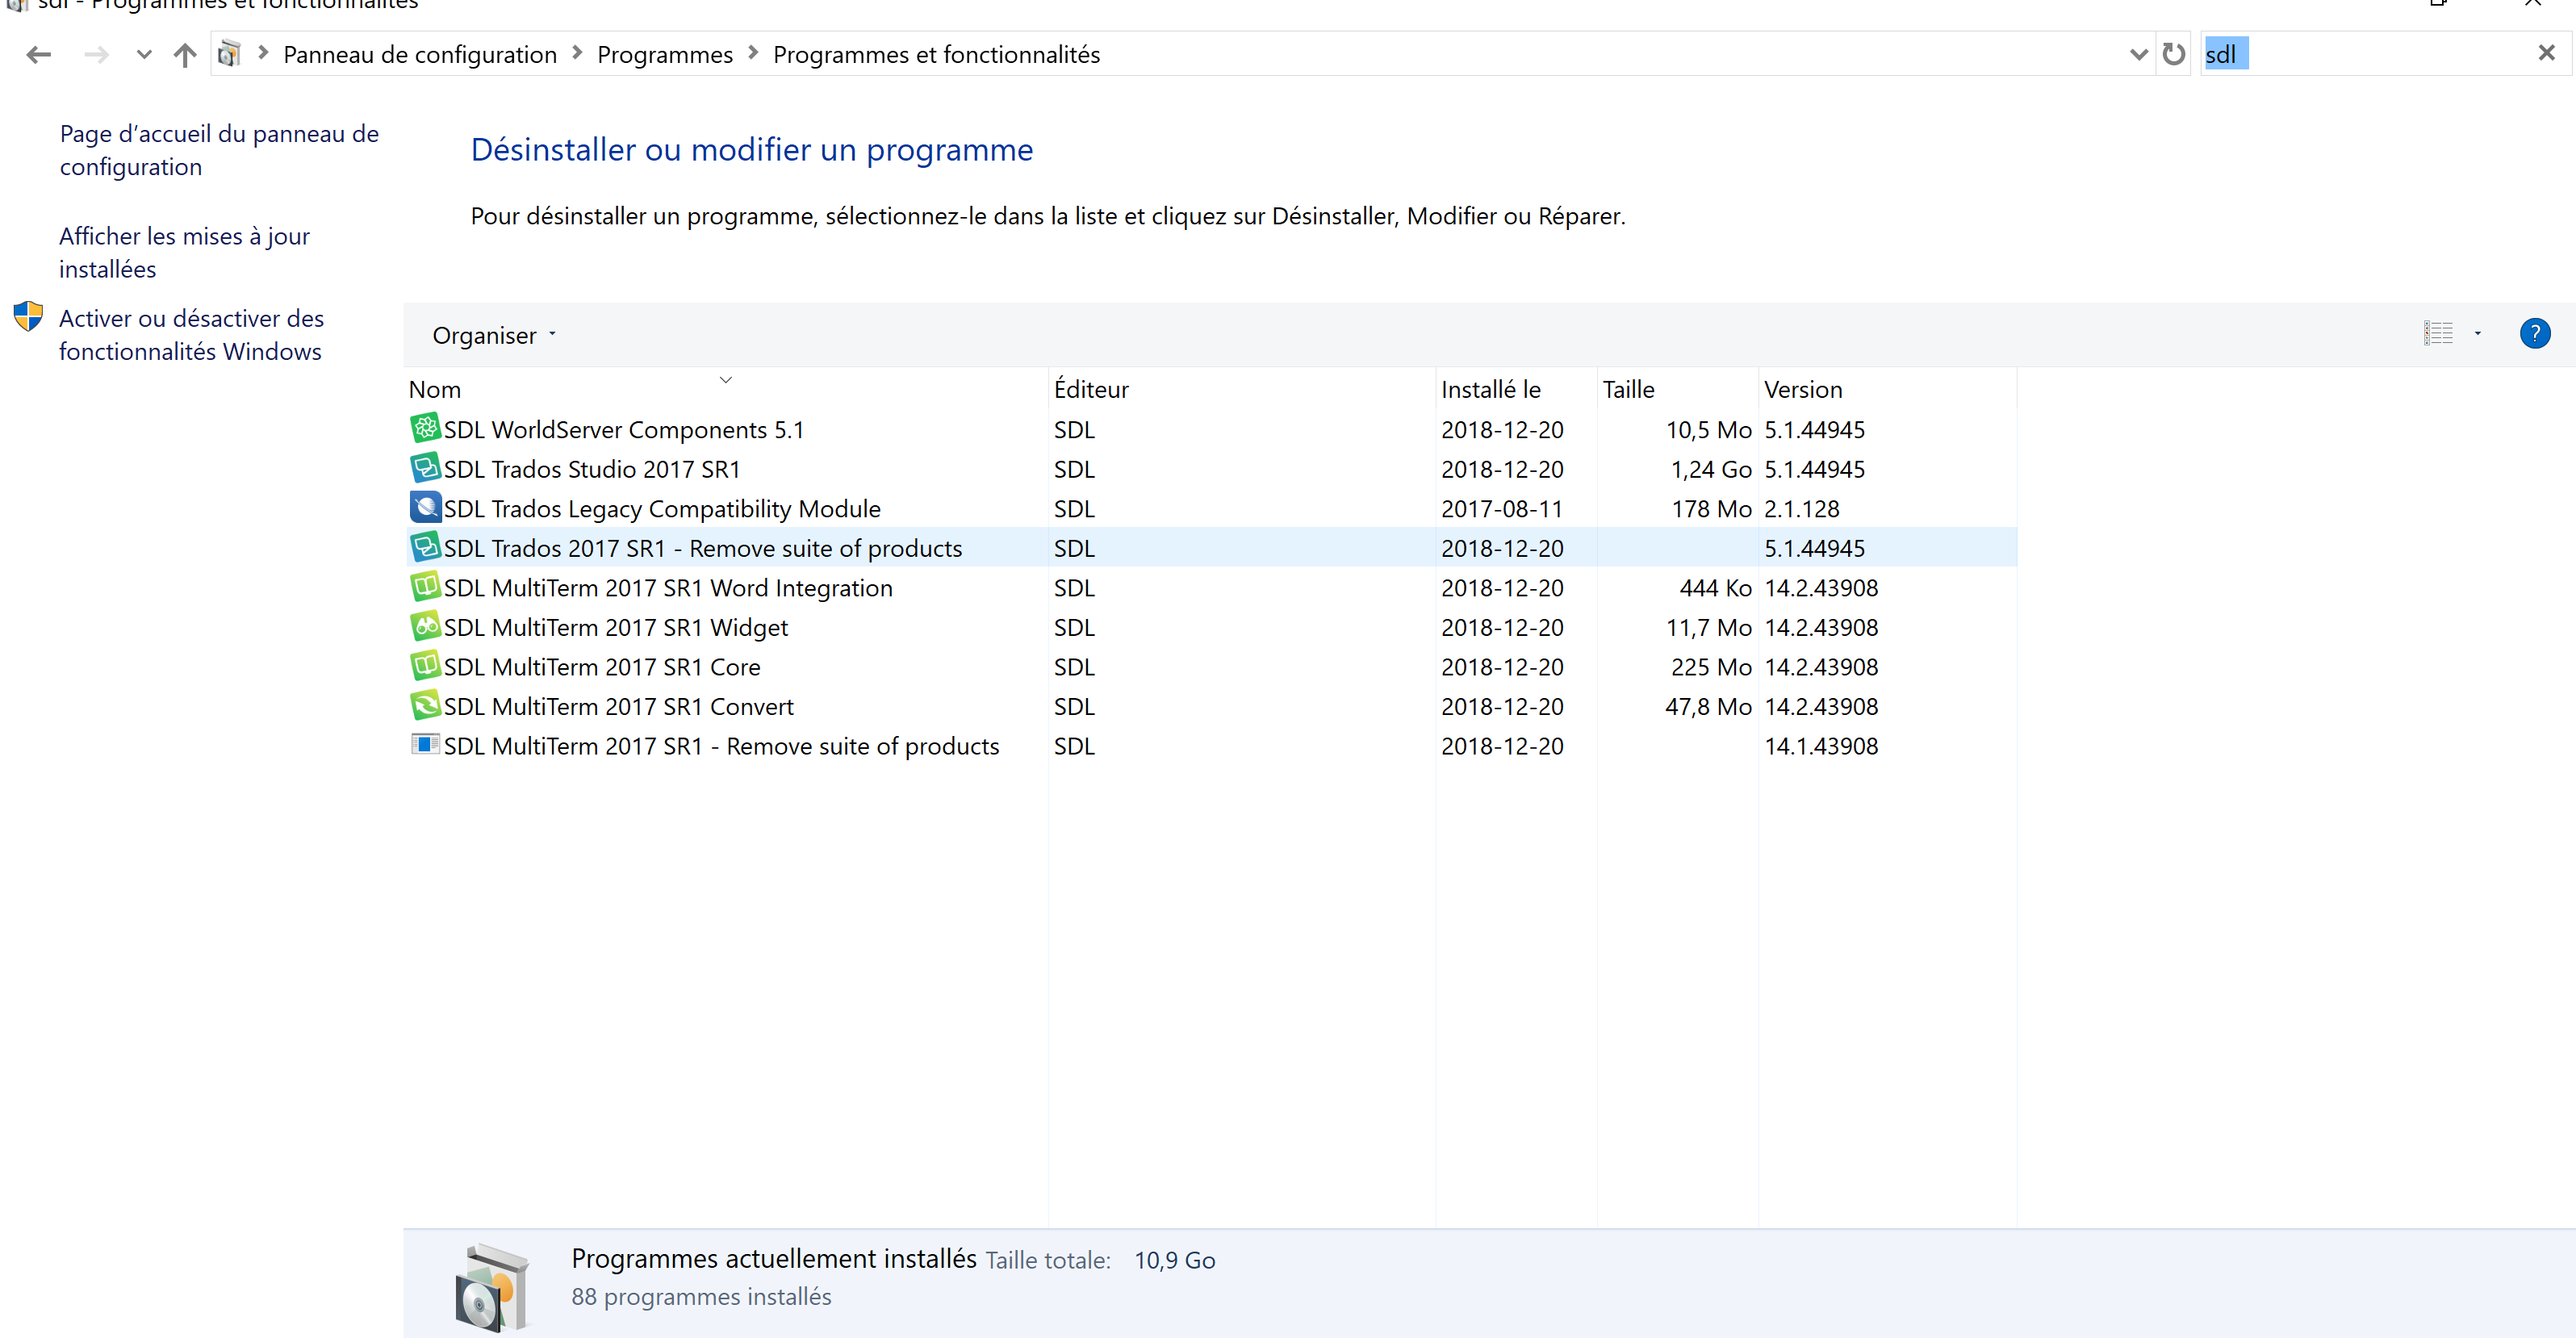
Task: Open the recent locations dropdown arrow
Action: (x=144, y=55)
